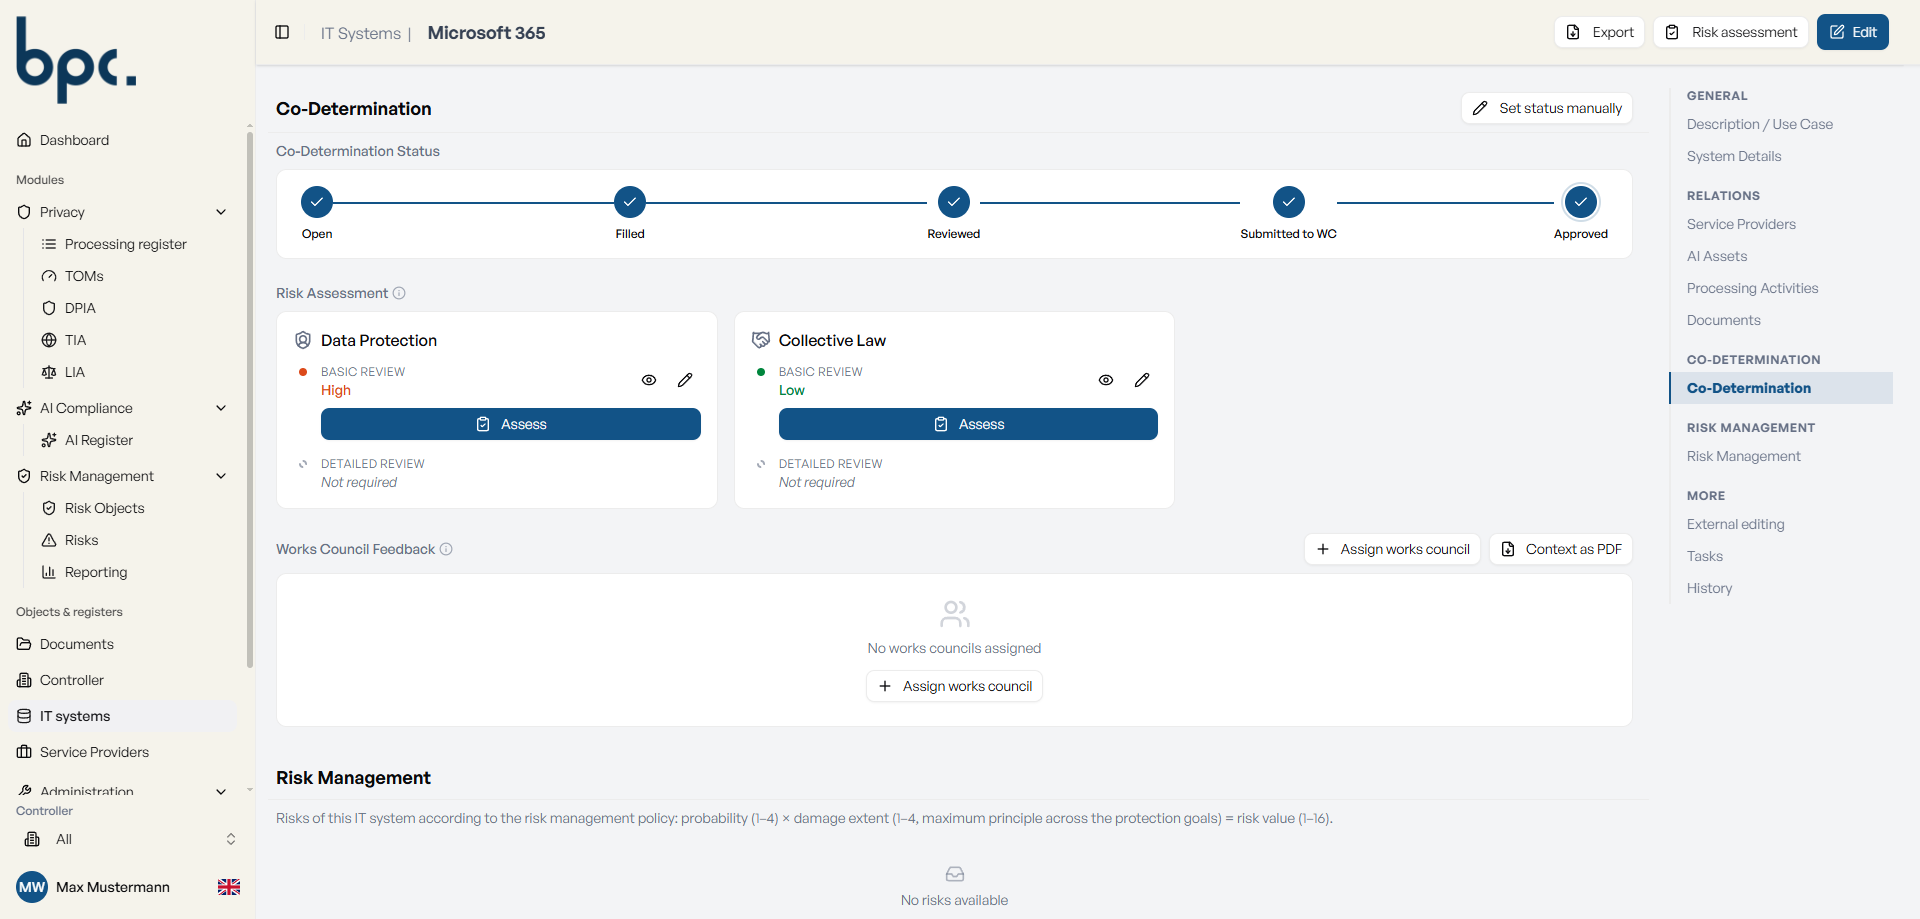
Task: View Collective Law review via eye icon
Action: (x=1106, y=380)
